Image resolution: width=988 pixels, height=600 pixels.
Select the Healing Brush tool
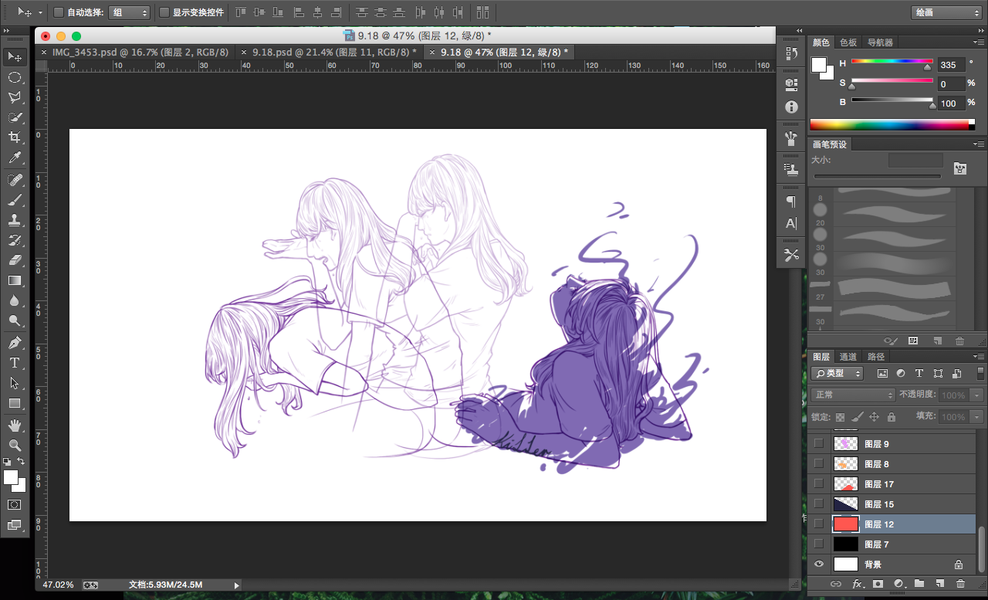[x=14, y=180]
